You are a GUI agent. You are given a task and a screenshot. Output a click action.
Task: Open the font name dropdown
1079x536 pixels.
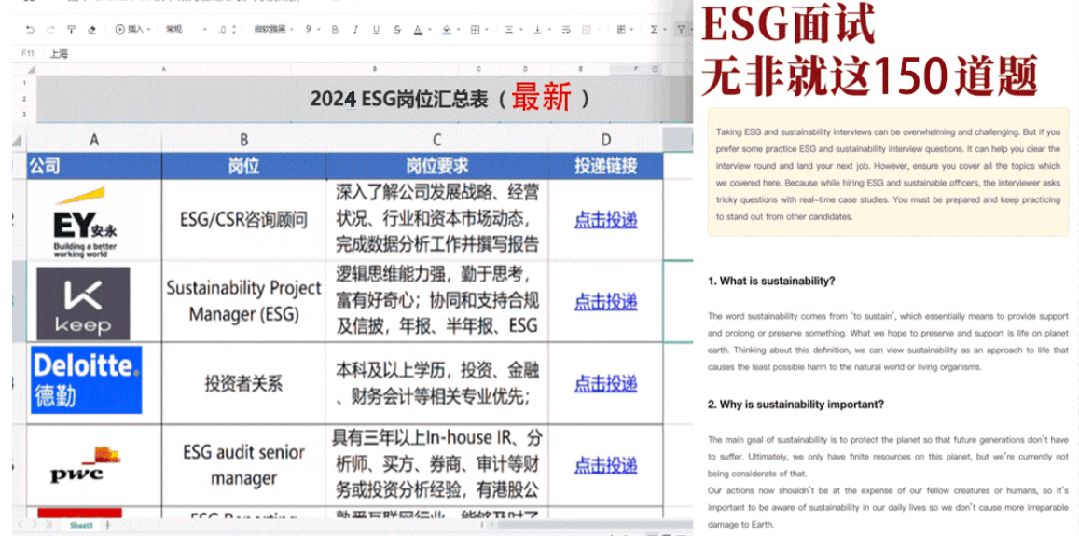[274, 30]
